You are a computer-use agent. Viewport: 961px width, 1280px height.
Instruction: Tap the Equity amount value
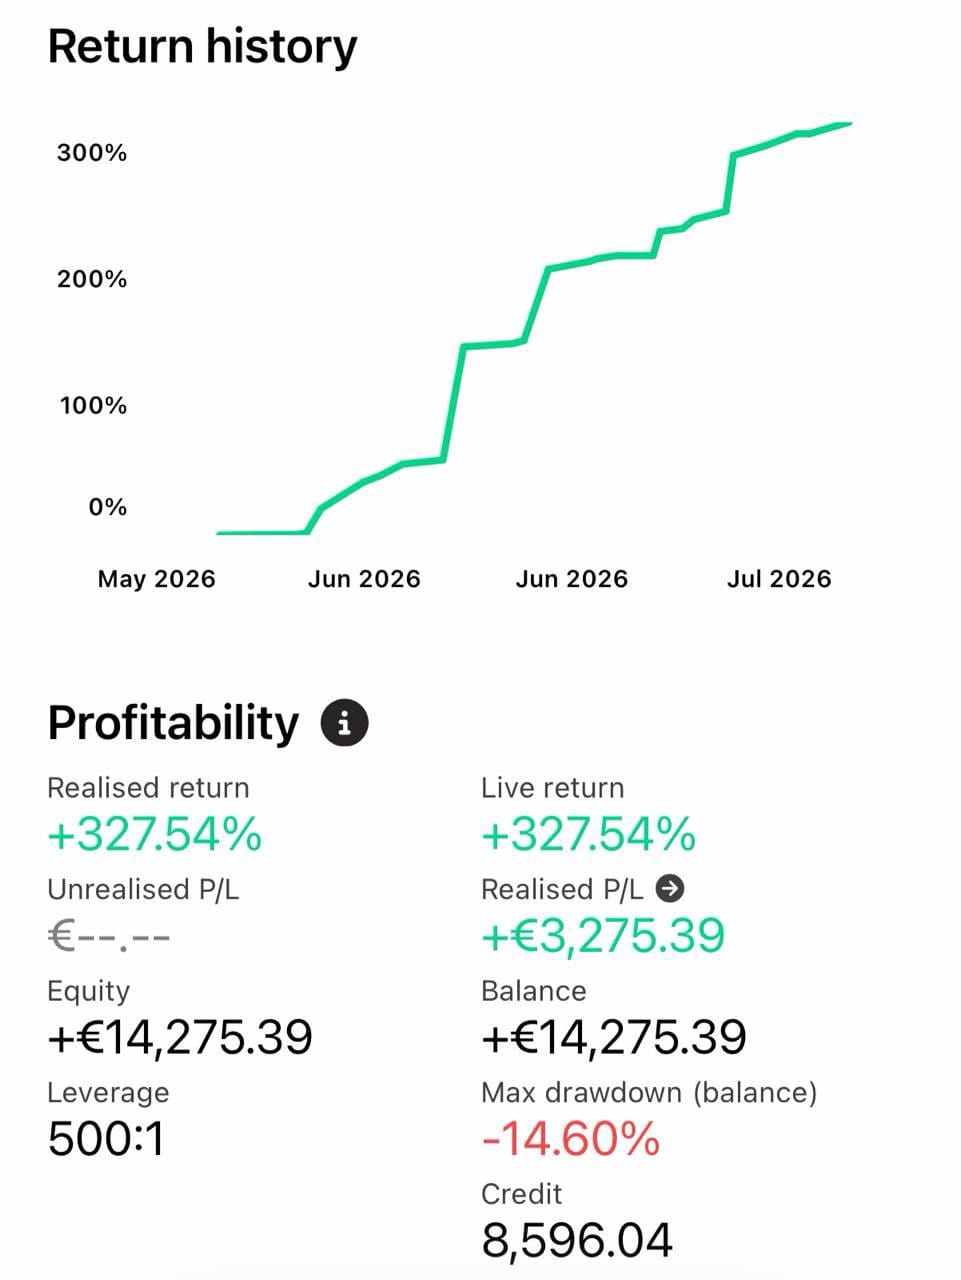(x=180, y=1037)
